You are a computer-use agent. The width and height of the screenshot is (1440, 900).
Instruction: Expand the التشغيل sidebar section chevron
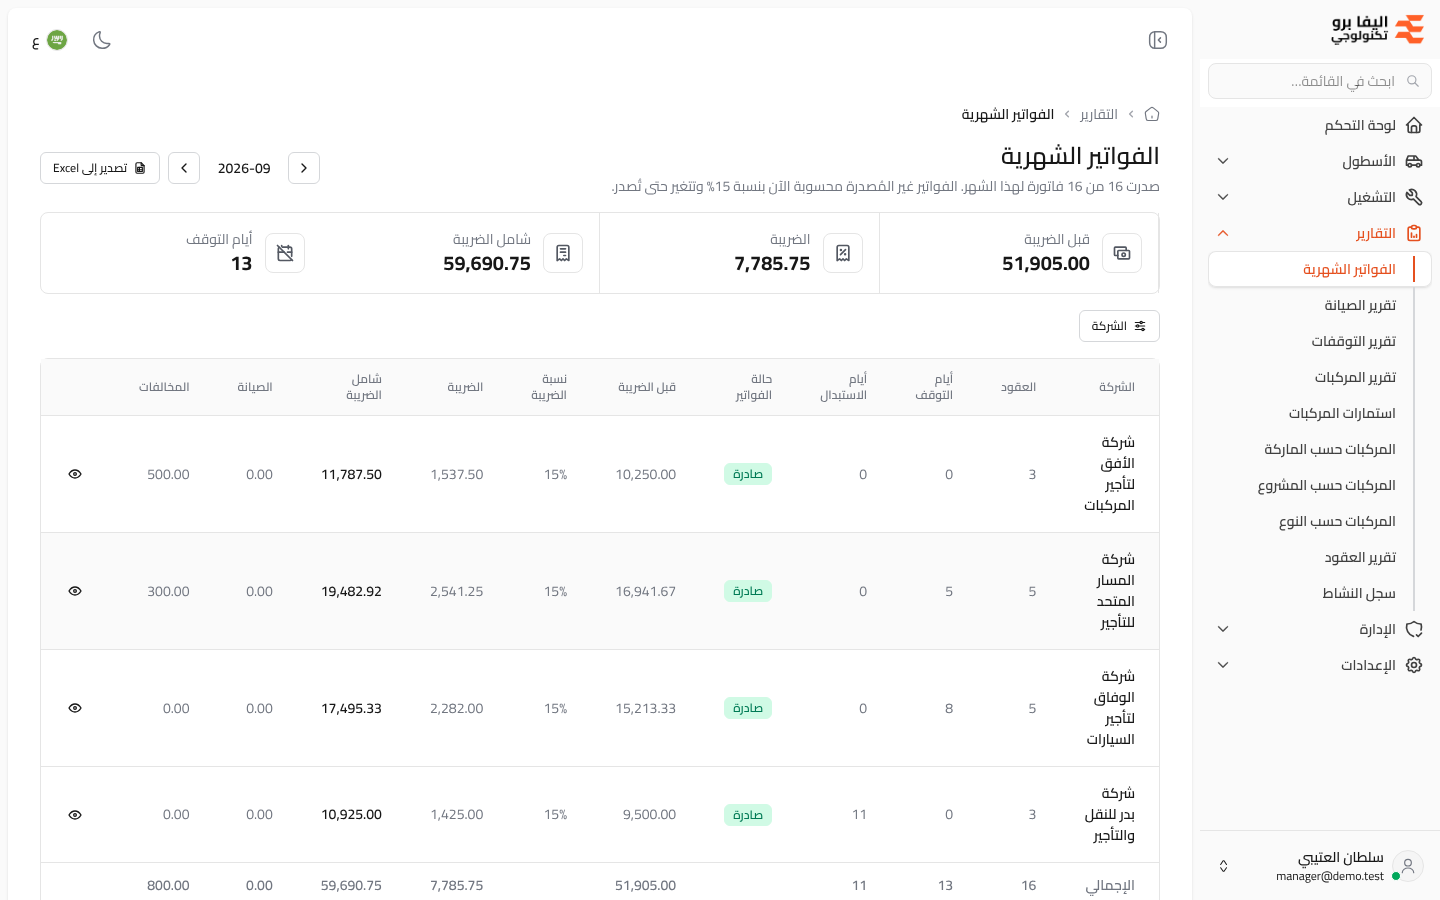pos(1223,197)
